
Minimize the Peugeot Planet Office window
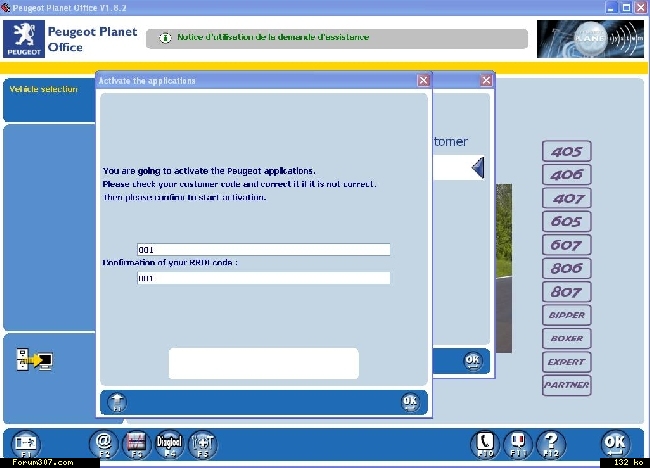(611, 7)
